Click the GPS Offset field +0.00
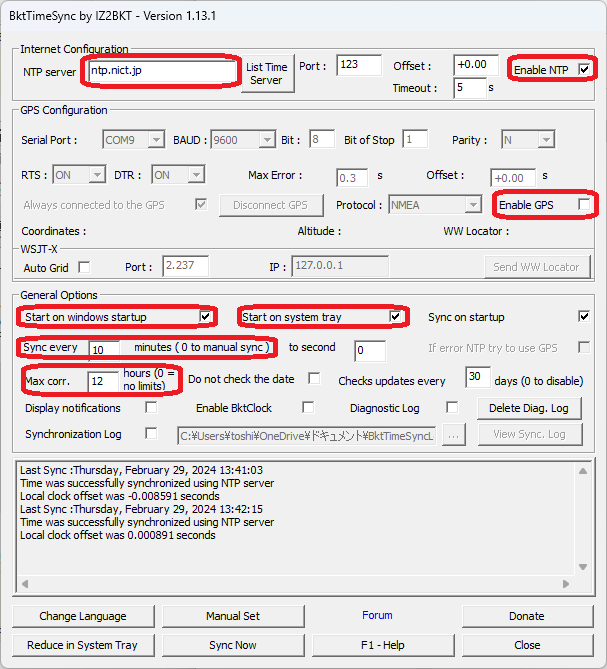This screenshot has width=607, height=669. 513,177
